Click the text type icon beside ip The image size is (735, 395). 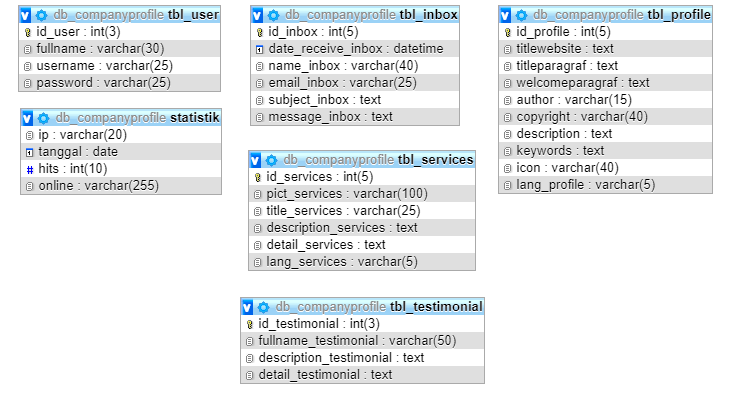(x=30, y=135)
